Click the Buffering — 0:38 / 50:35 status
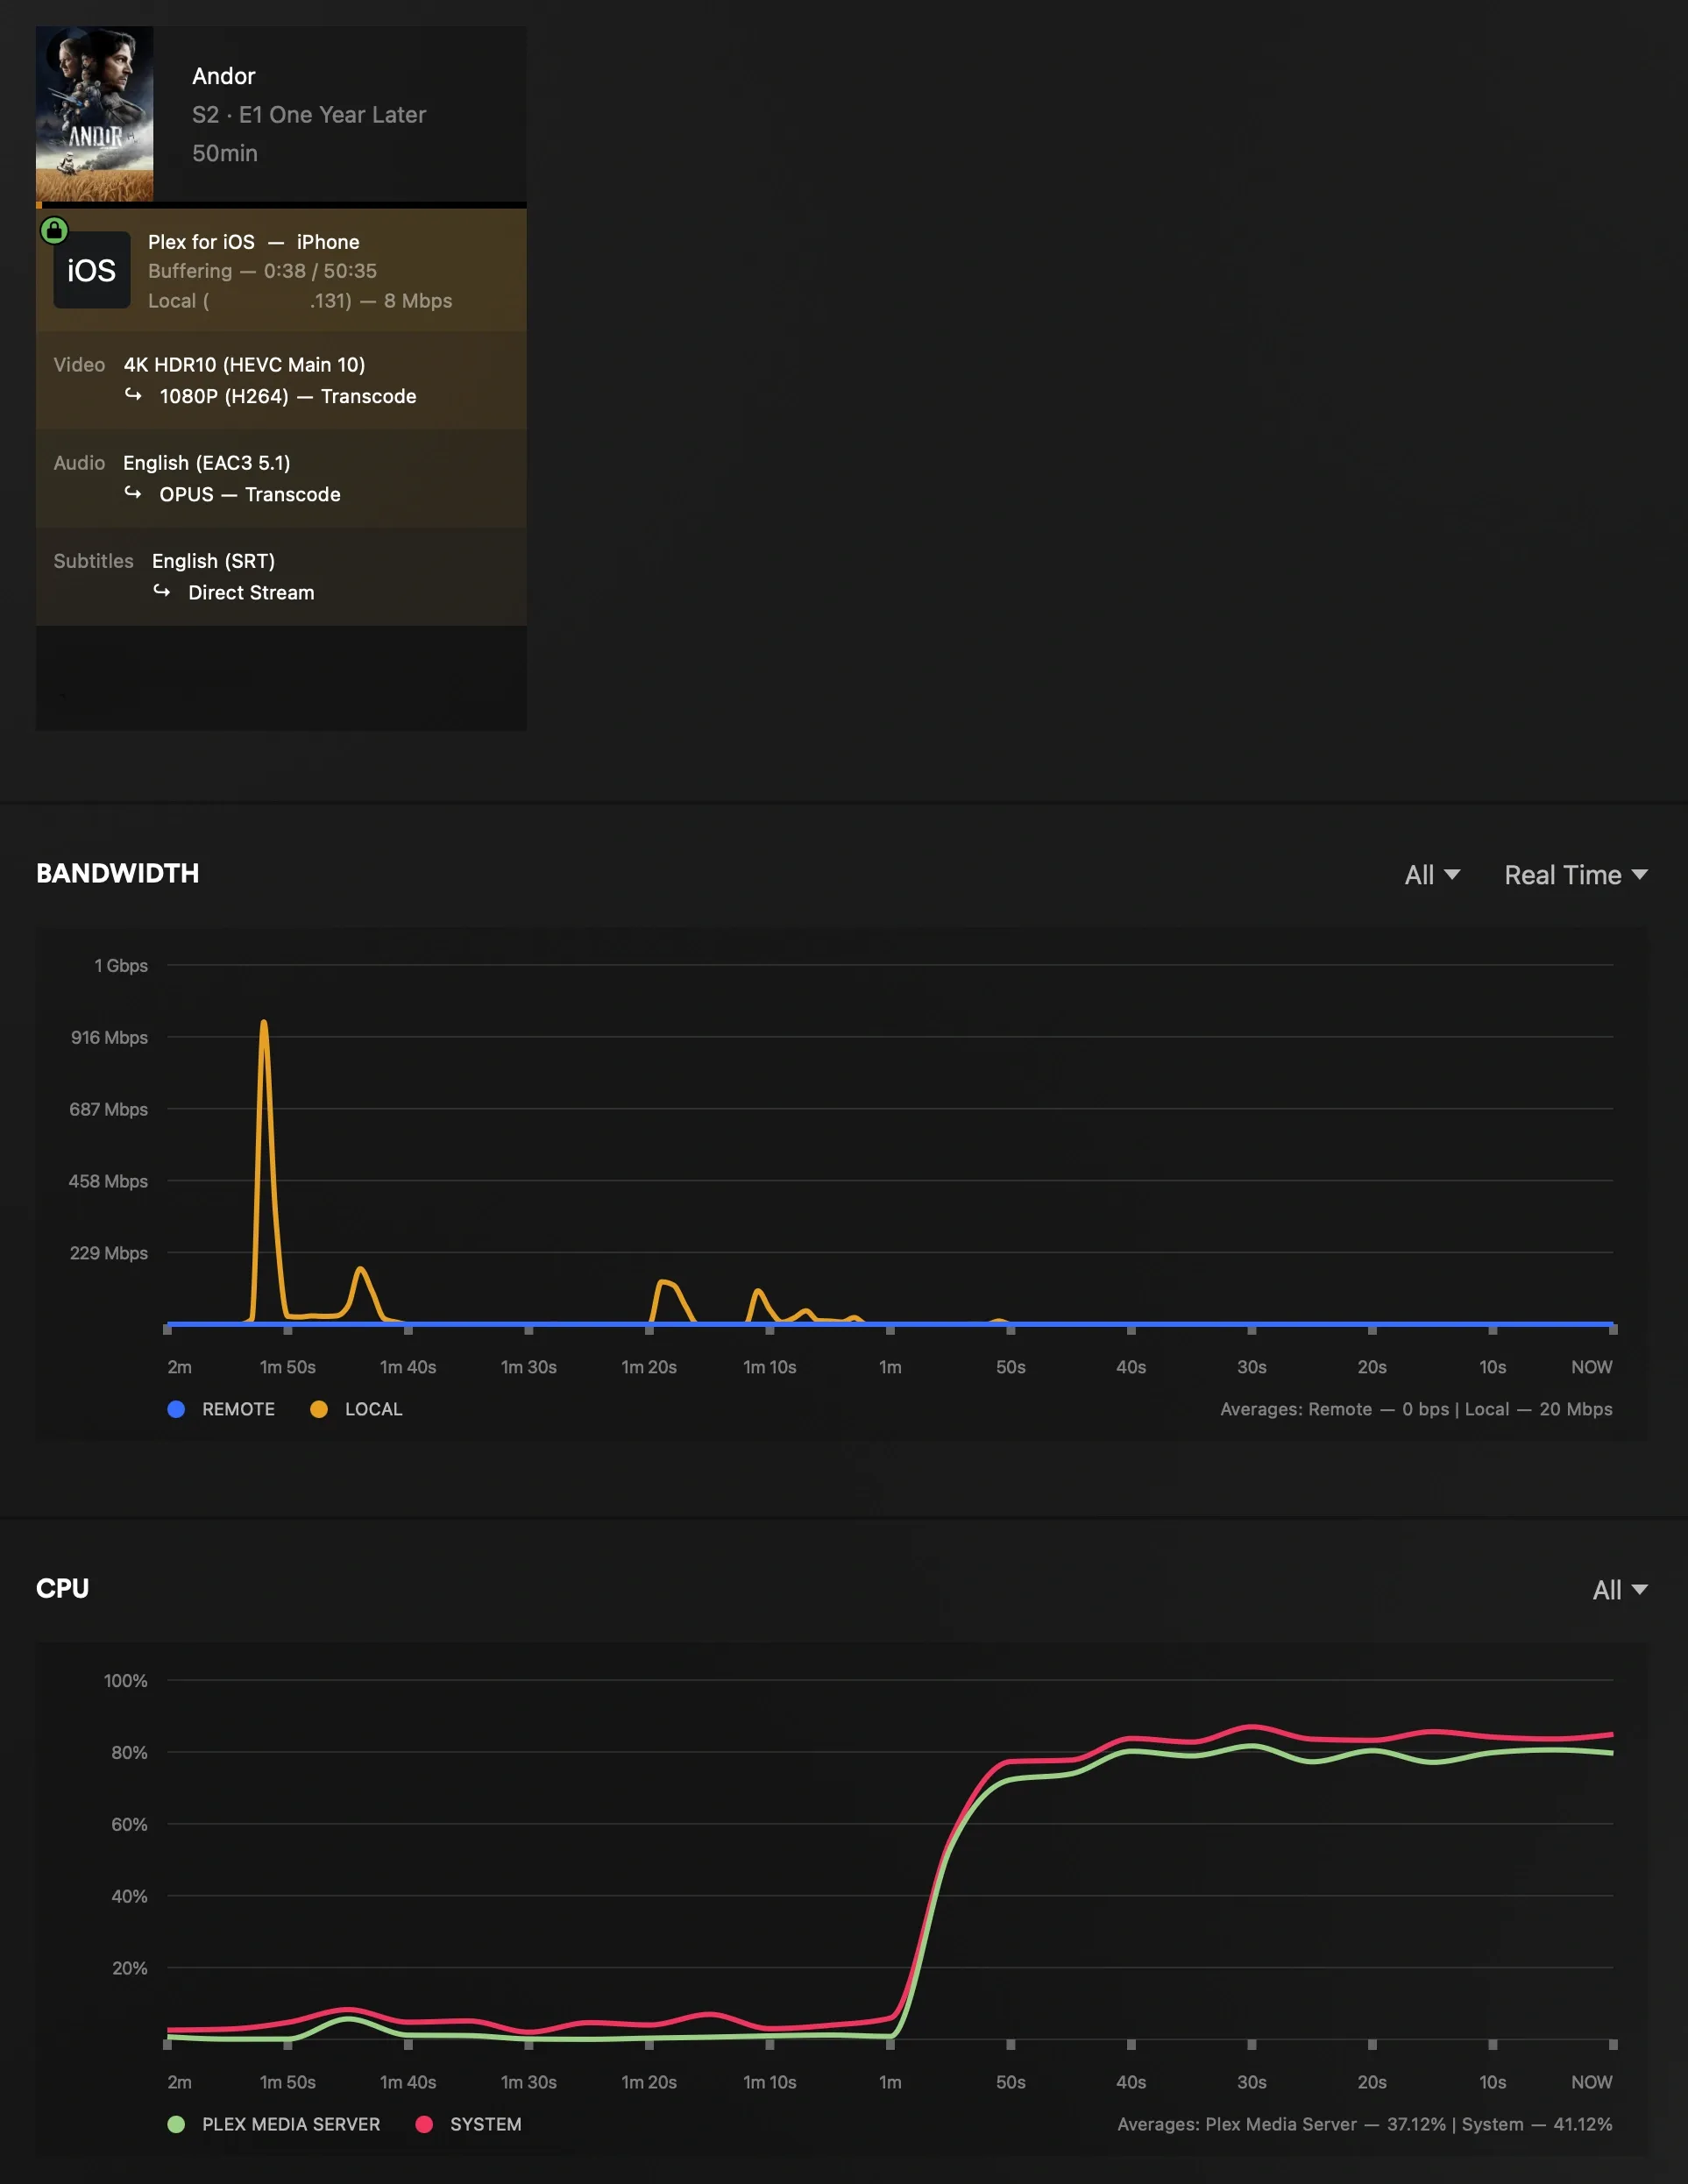This screenshot has width=1688, height=2184. [x=263, y=271]
